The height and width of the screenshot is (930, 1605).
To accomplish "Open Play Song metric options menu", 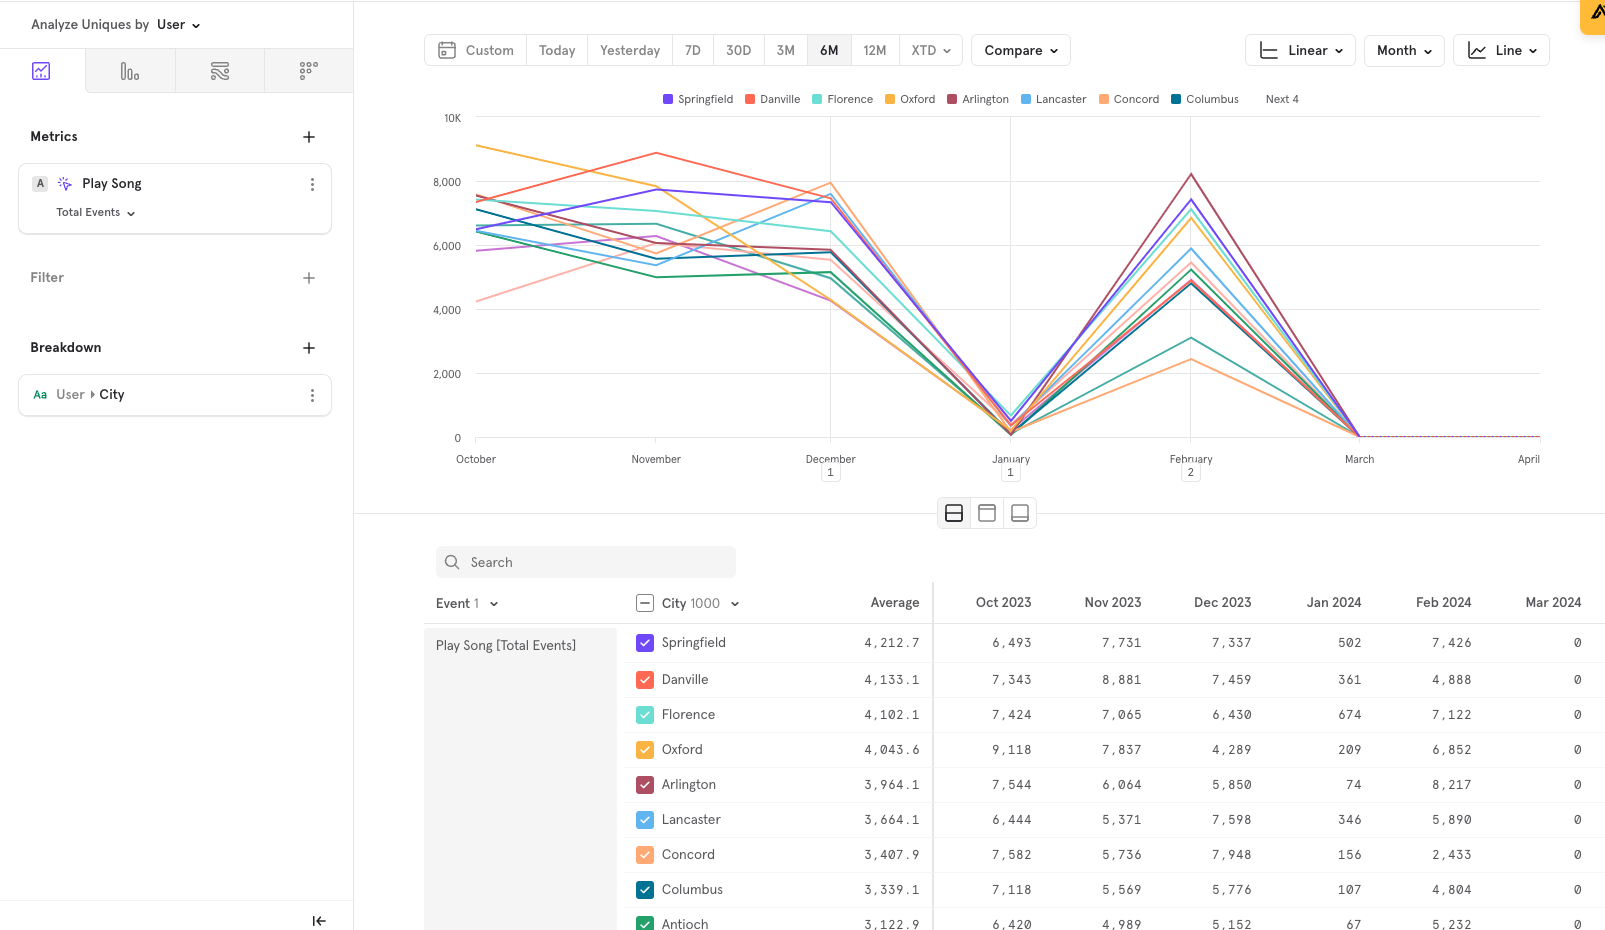I will [312, 185].
